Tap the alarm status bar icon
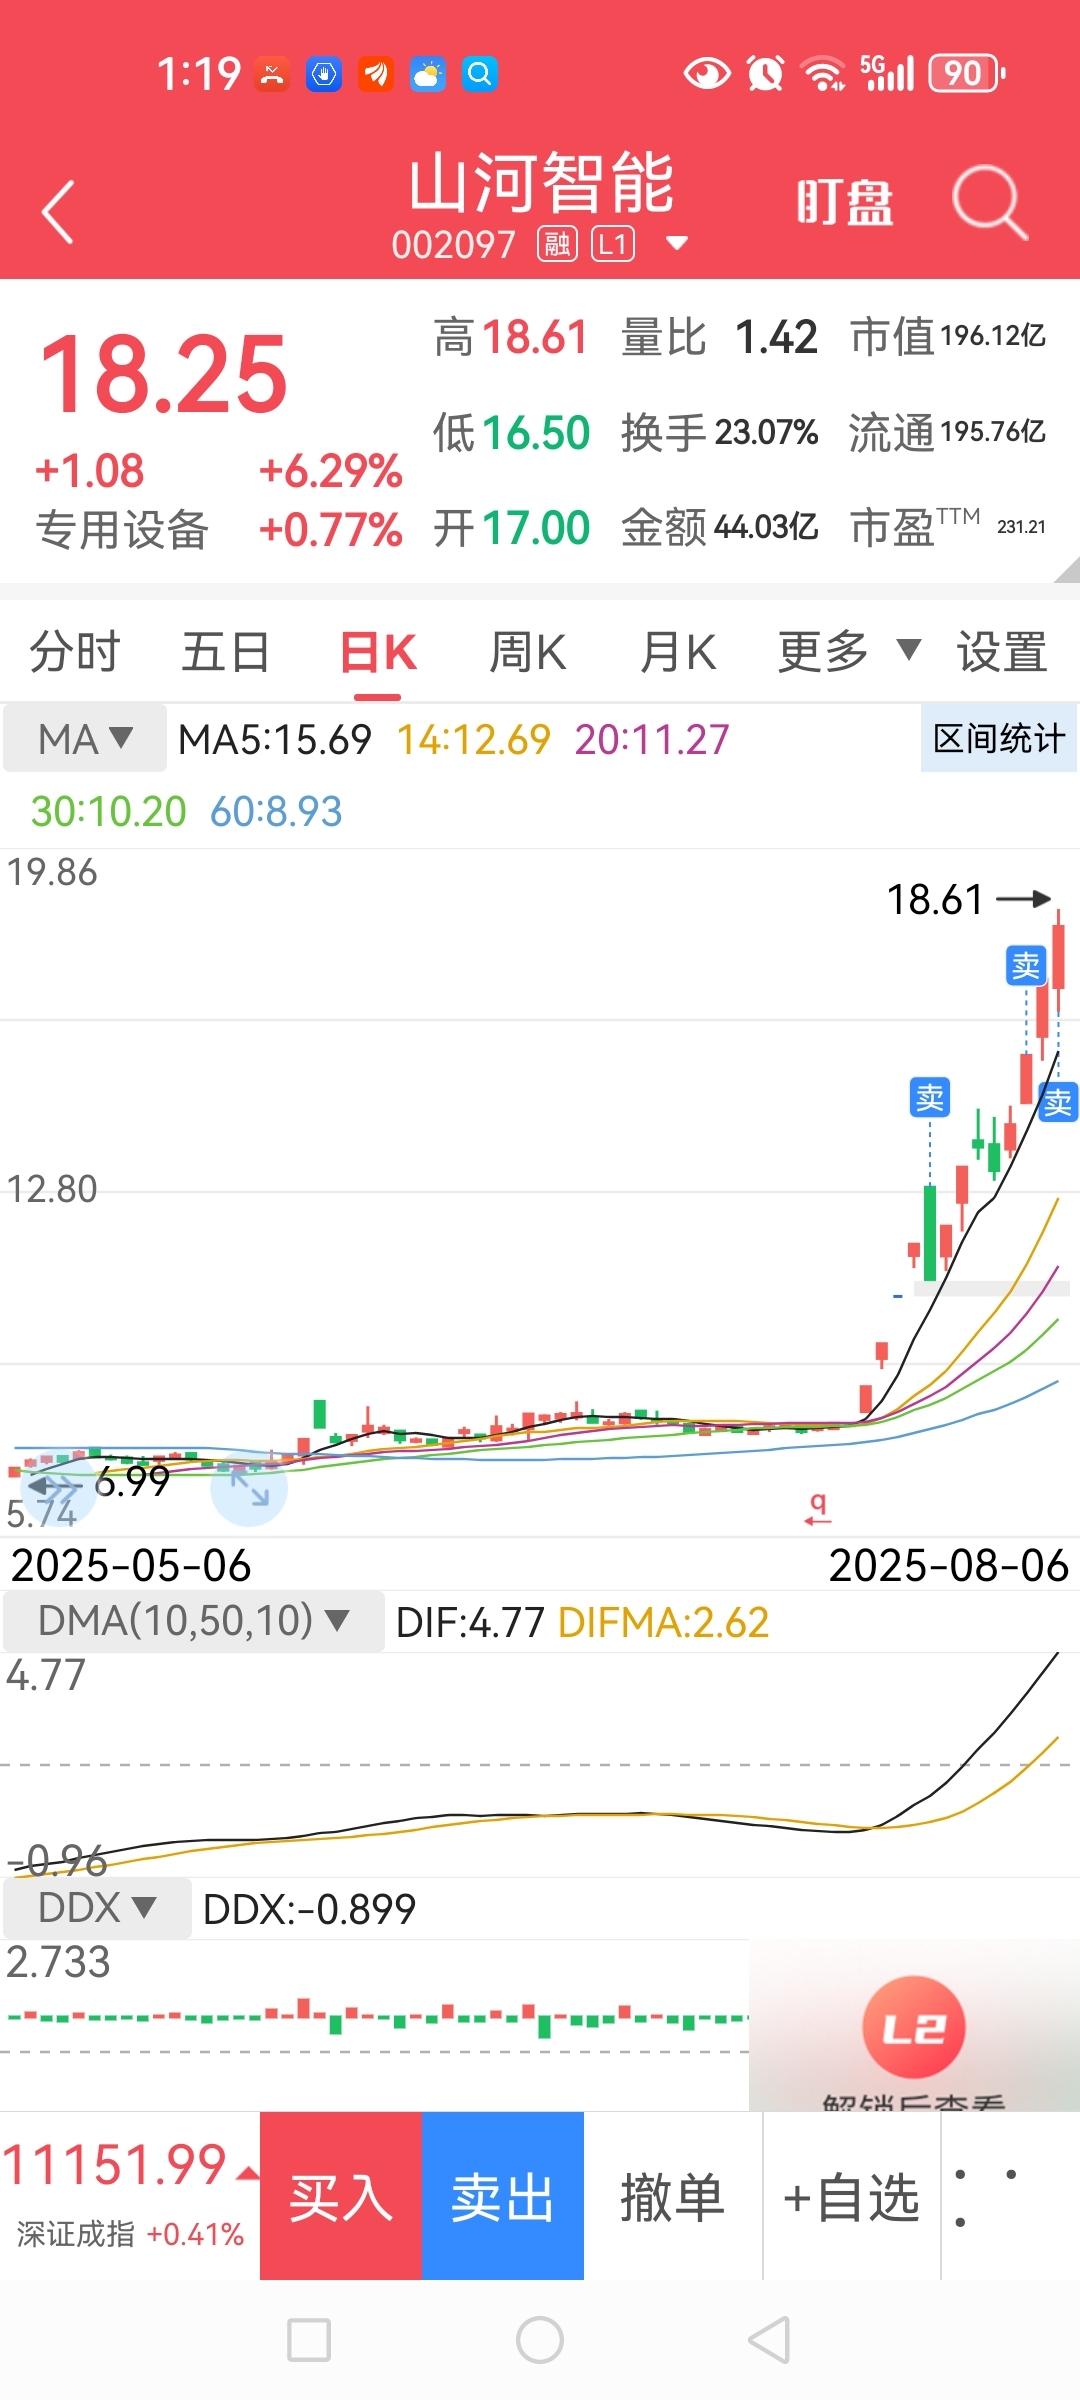This screenshot has width=1080, height=2400. click(x=765, y=73)
